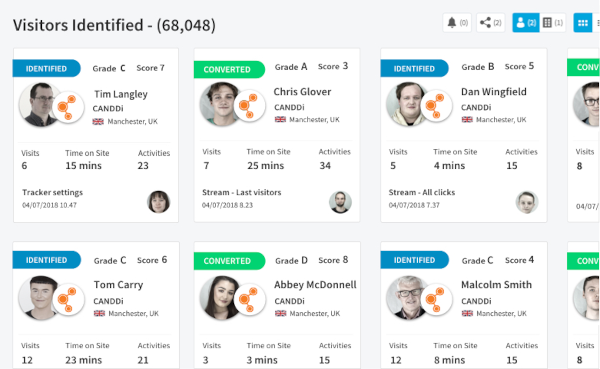Open the Tom Carry visitor name
The image size is (600, 369).
(x=118, y=285)
